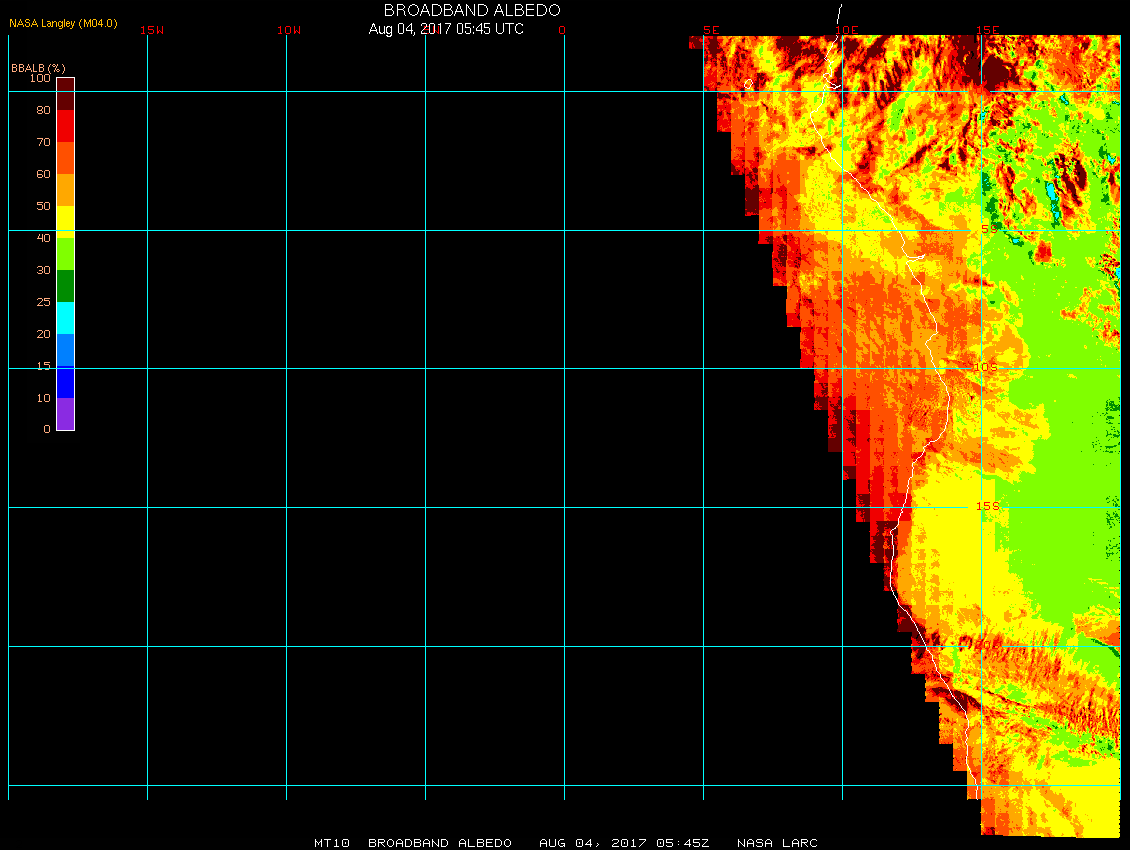
Task: Click the 15W longitude label
Action: (152, 30)
